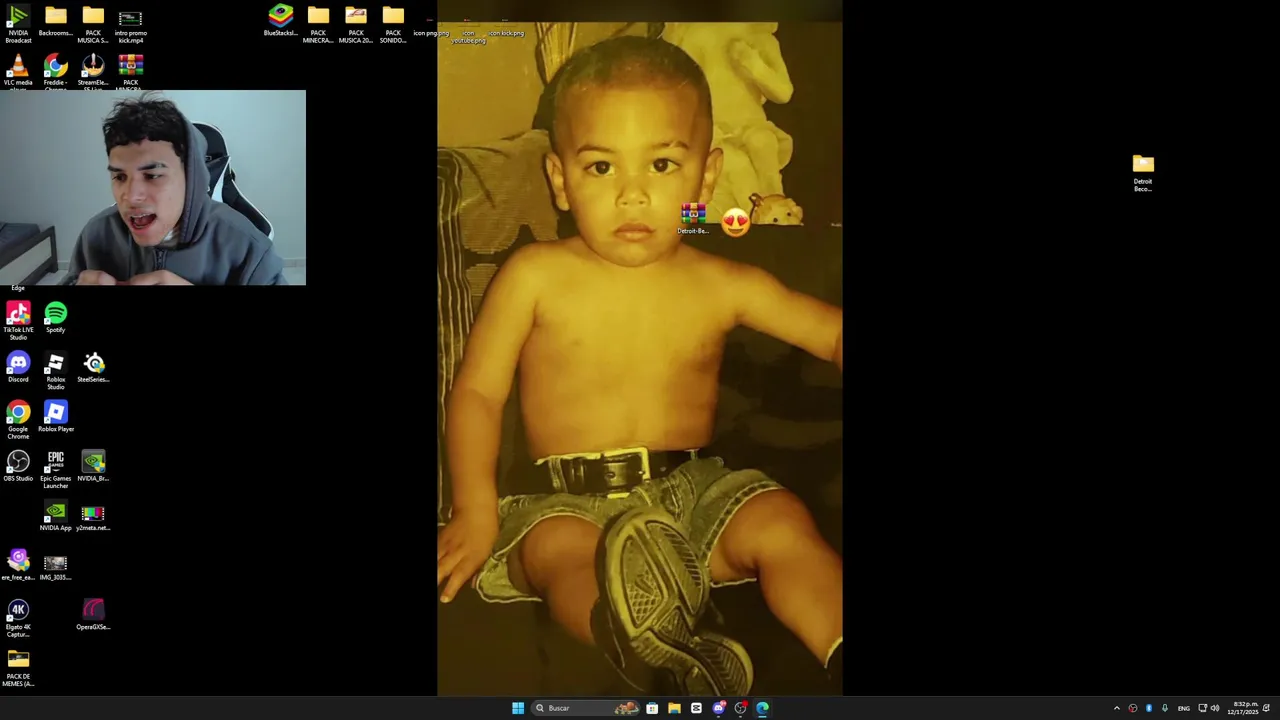The width and height of the screenshot is (1280, 720).
Task: Open the NVIDIA App shortcut
Action: 55,516
